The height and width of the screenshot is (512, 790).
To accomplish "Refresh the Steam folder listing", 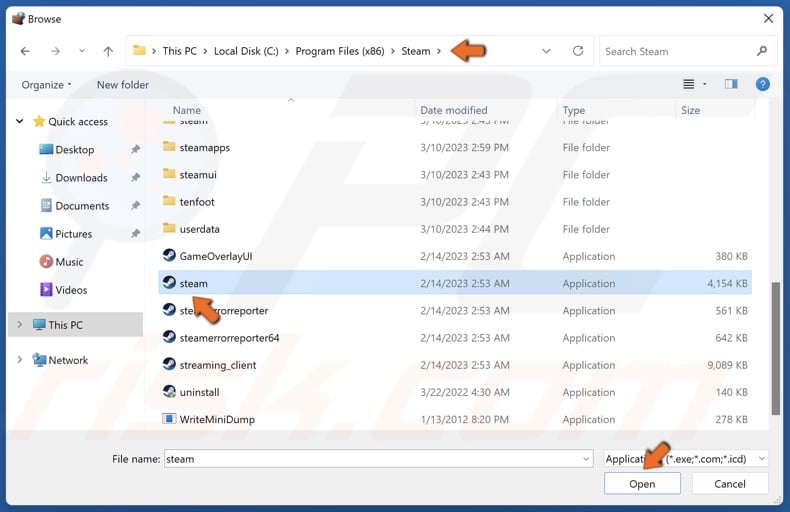I will tap(578, 51).
